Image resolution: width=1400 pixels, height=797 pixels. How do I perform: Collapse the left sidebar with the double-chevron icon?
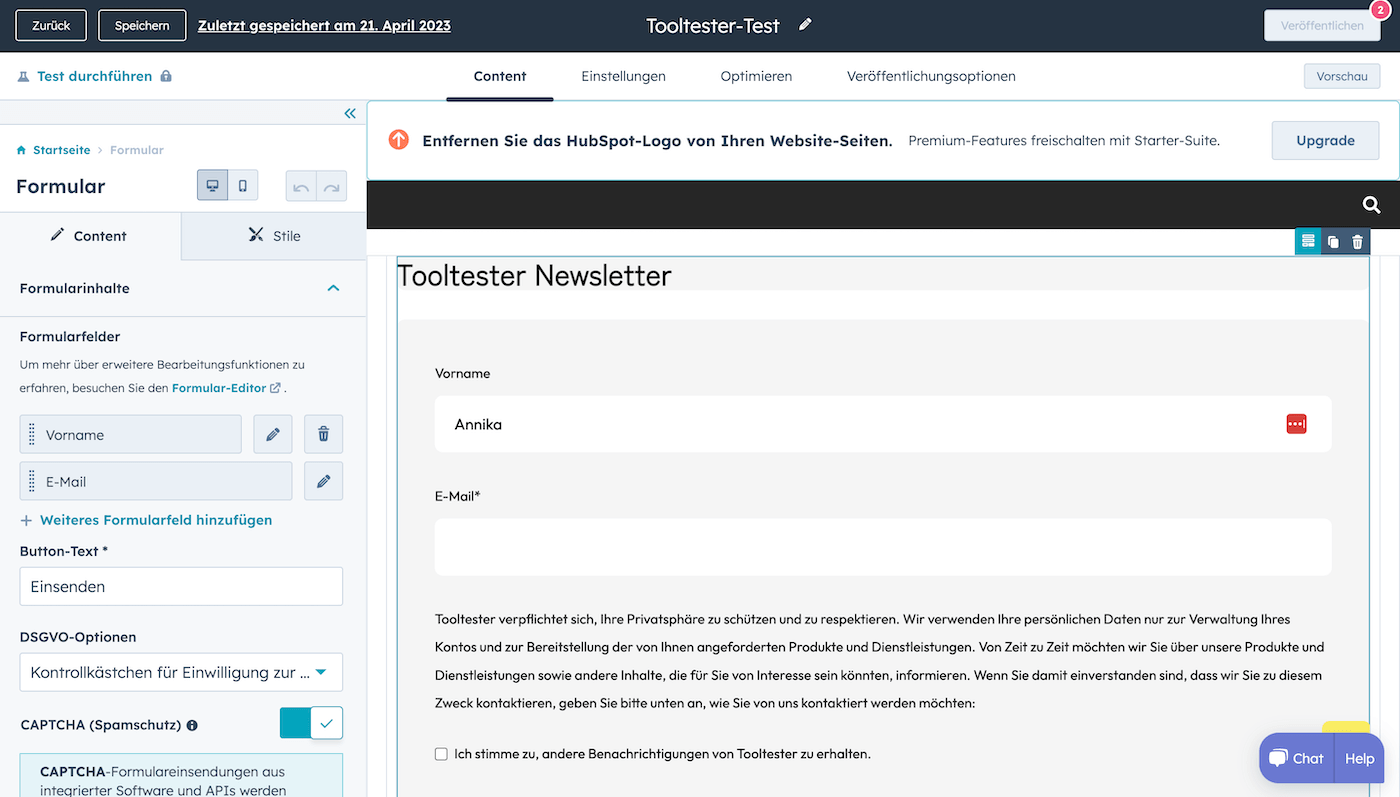point(350,114)
